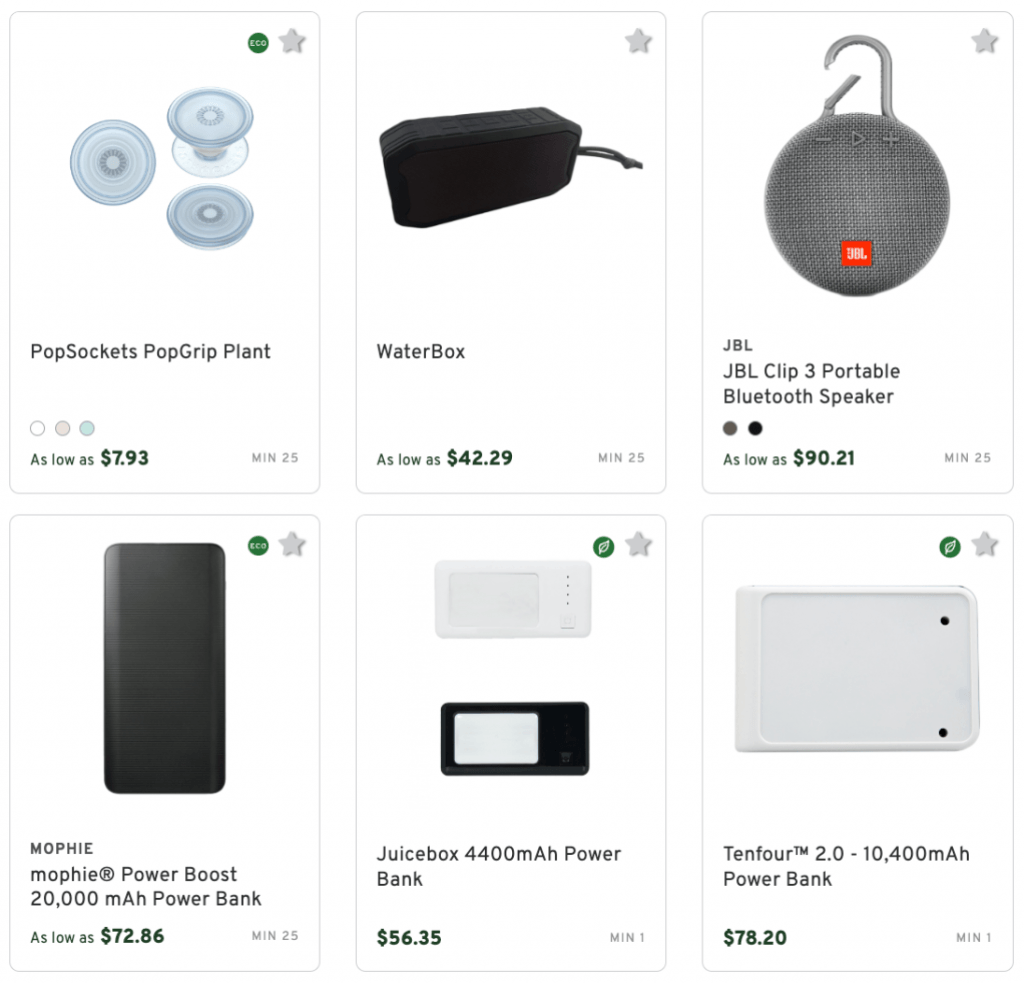This screenshot has height=983, width=1024.
Task: Click the star icon on the mophie card
Action: (291, 545)
